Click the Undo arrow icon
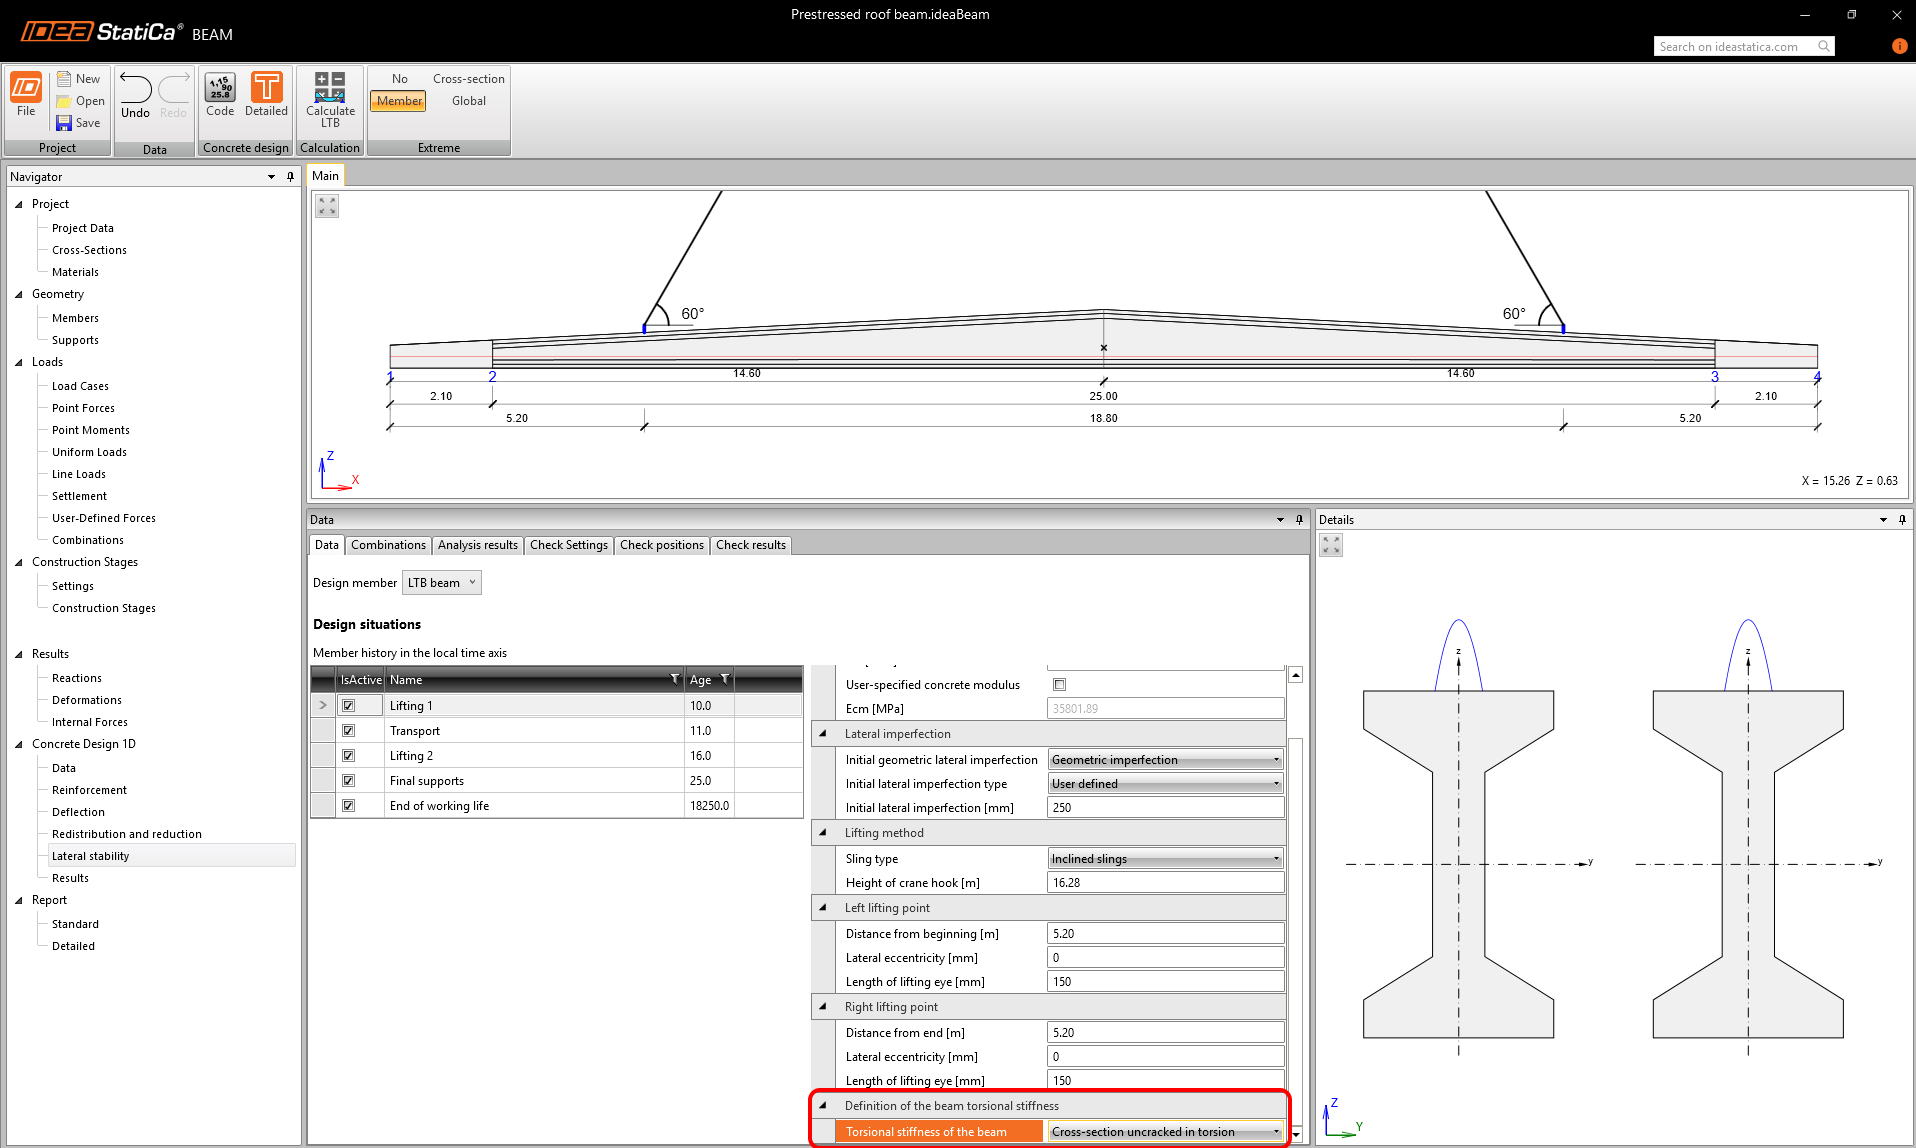Viewport: 1916px width, 1148px height. (135, 90)
